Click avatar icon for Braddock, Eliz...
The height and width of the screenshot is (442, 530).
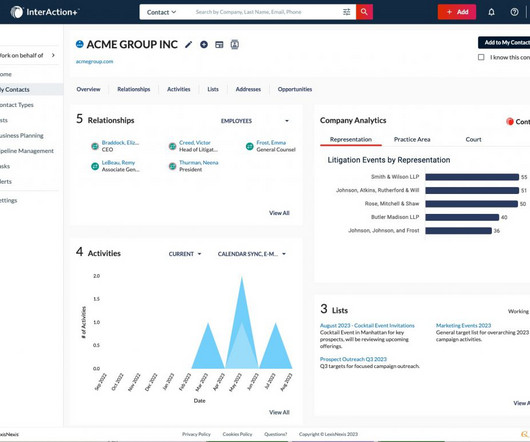95,146
